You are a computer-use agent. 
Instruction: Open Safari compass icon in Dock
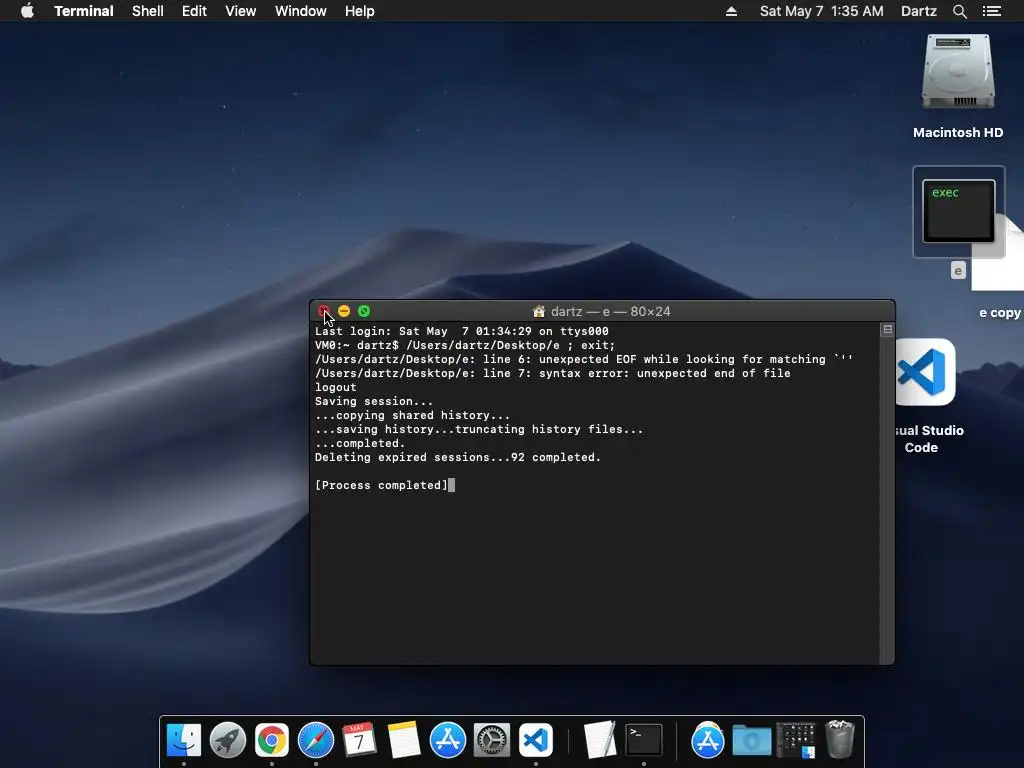point(316,740)
